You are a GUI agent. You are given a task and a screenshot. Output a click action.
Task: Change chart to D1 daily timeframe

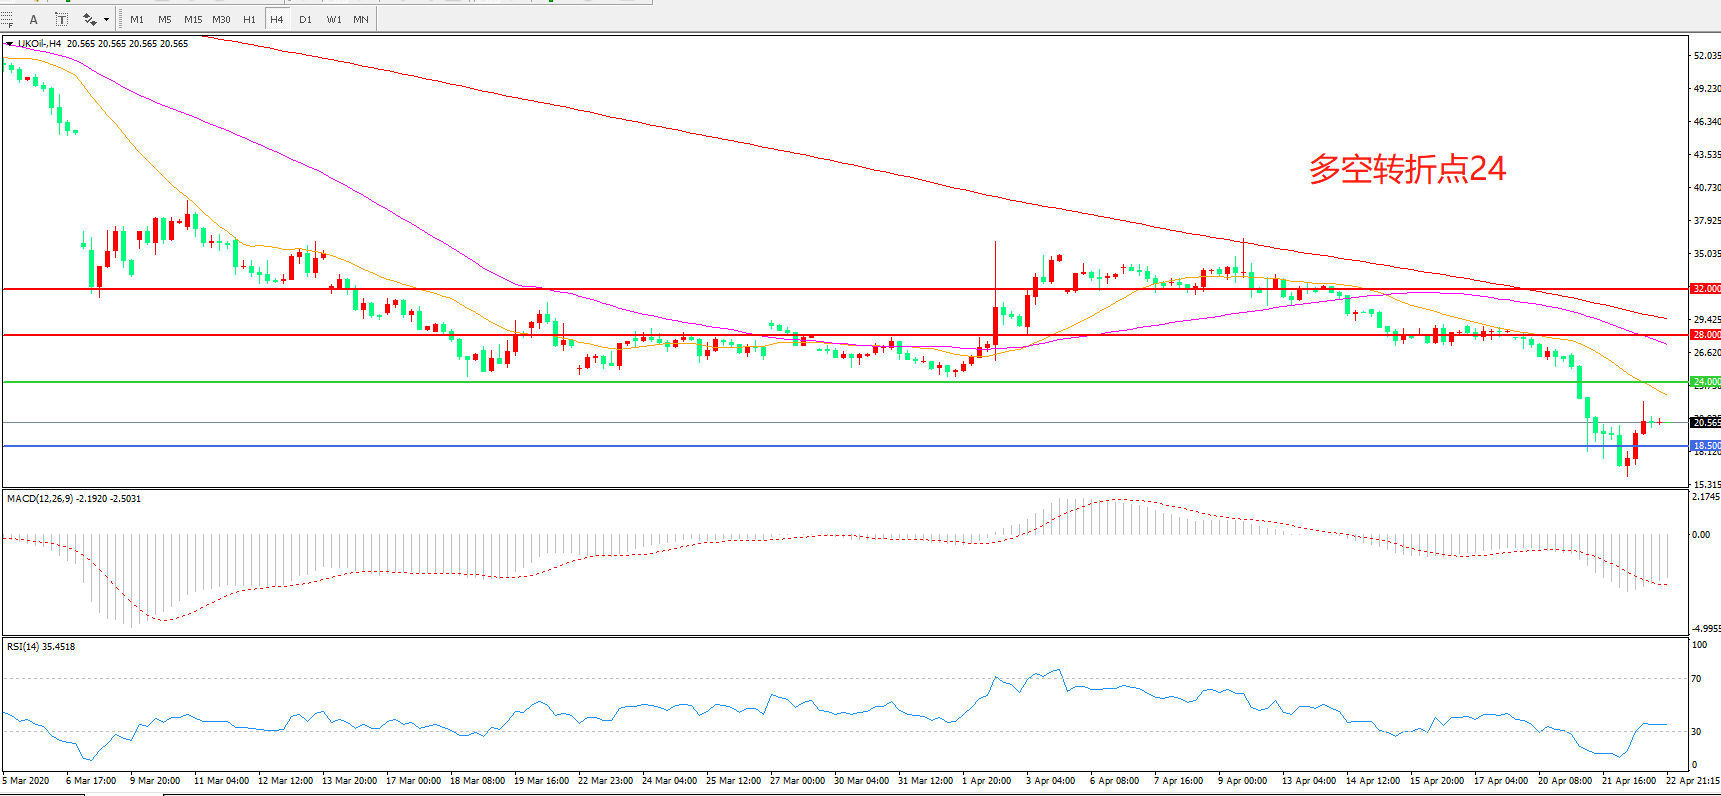(305, 19)
